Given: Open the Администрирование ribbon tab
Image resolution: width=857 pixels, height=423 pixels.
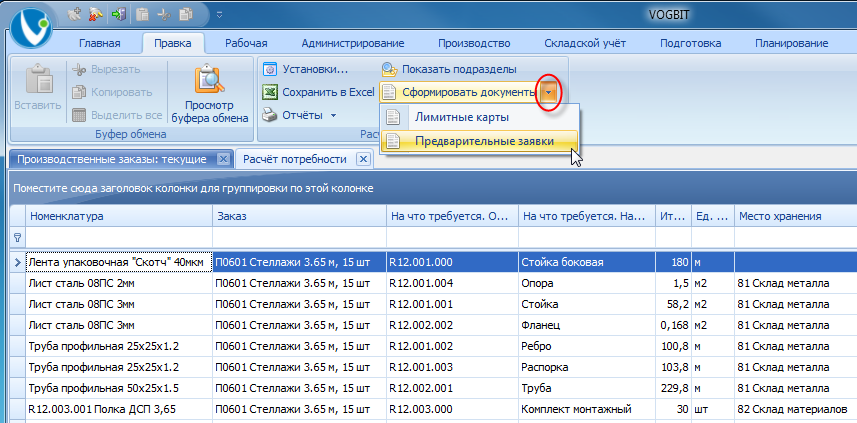Looking at the screenshot, I should [x=353, y=44].
